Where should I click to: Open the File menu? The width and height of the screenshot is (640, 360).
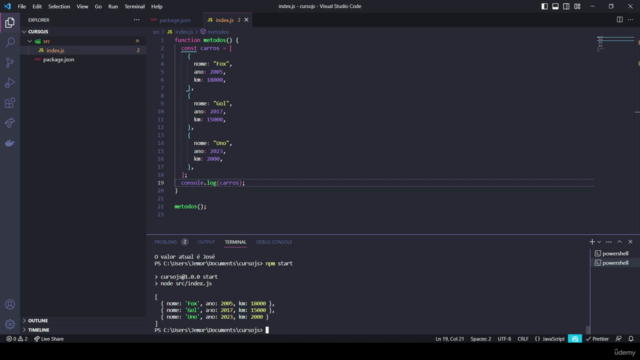22,7
